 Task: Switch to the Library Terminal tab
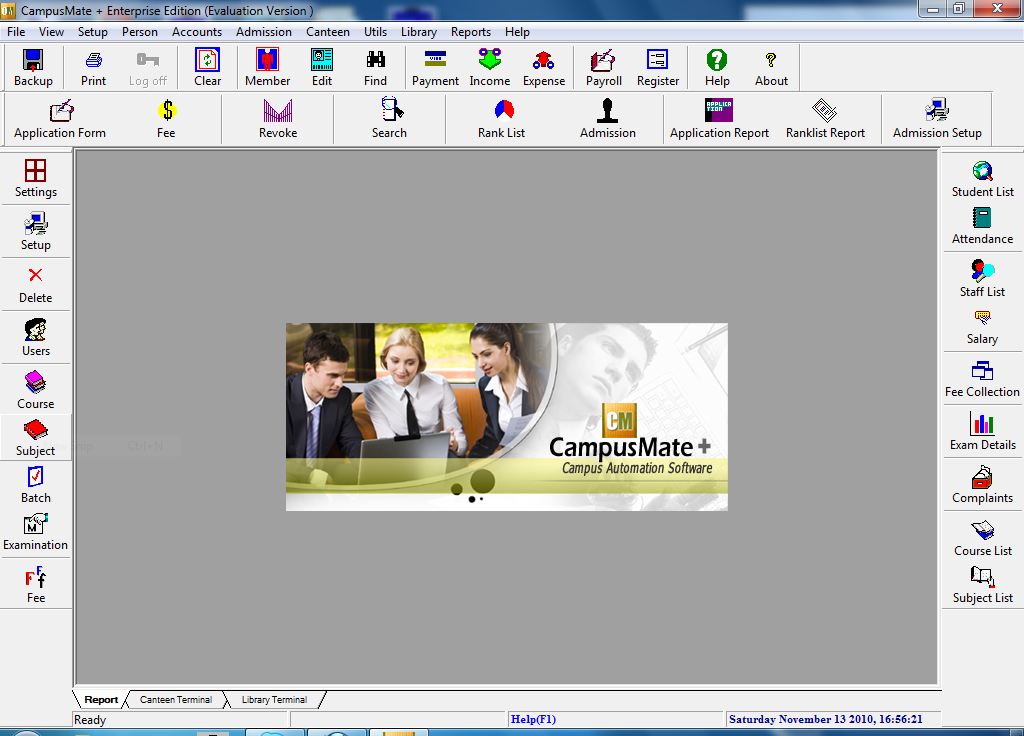pos(274,699)
